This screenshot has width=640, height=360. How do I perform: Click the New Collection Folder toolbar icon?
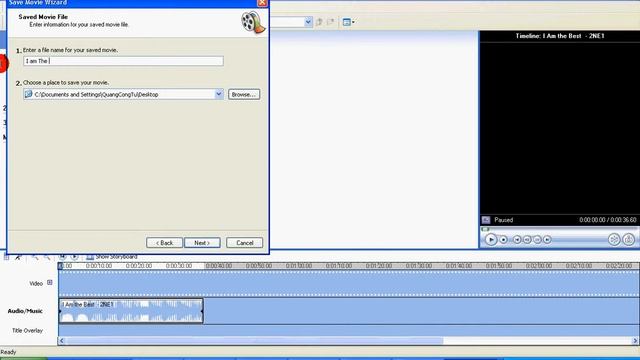point(331,22)
